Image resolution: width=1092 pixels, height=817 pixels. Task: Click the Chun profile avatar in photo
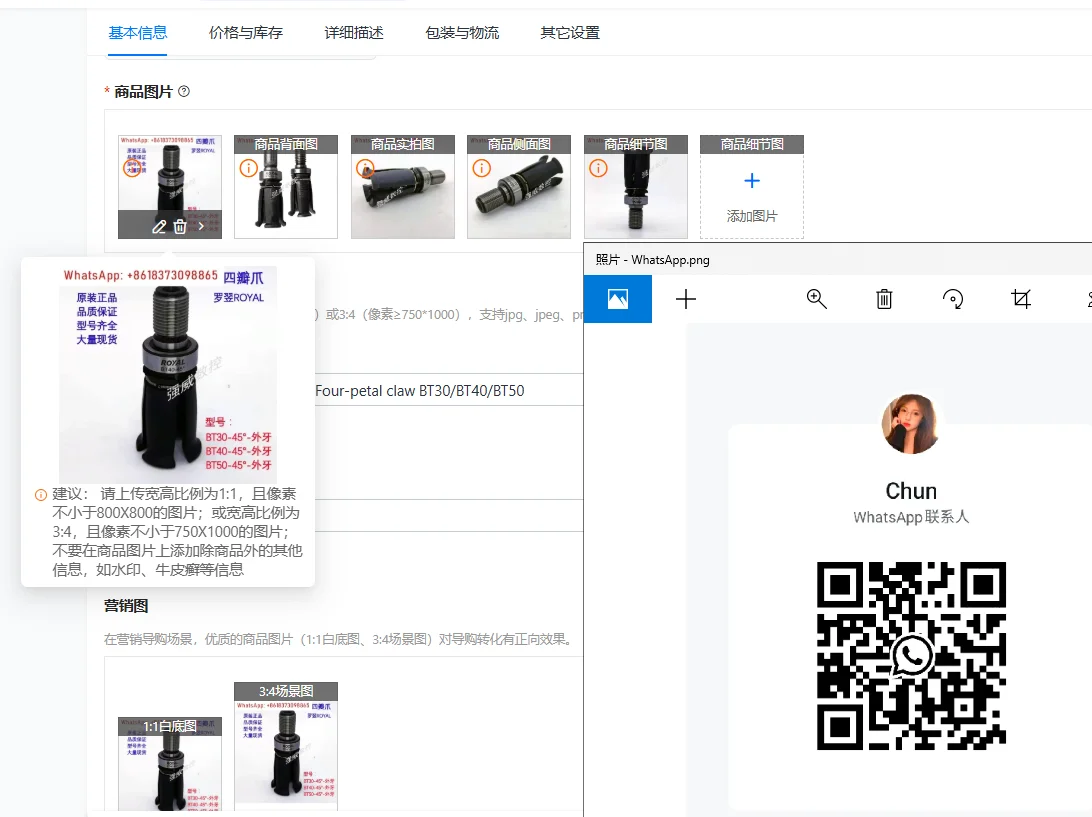tap(910, 423)
